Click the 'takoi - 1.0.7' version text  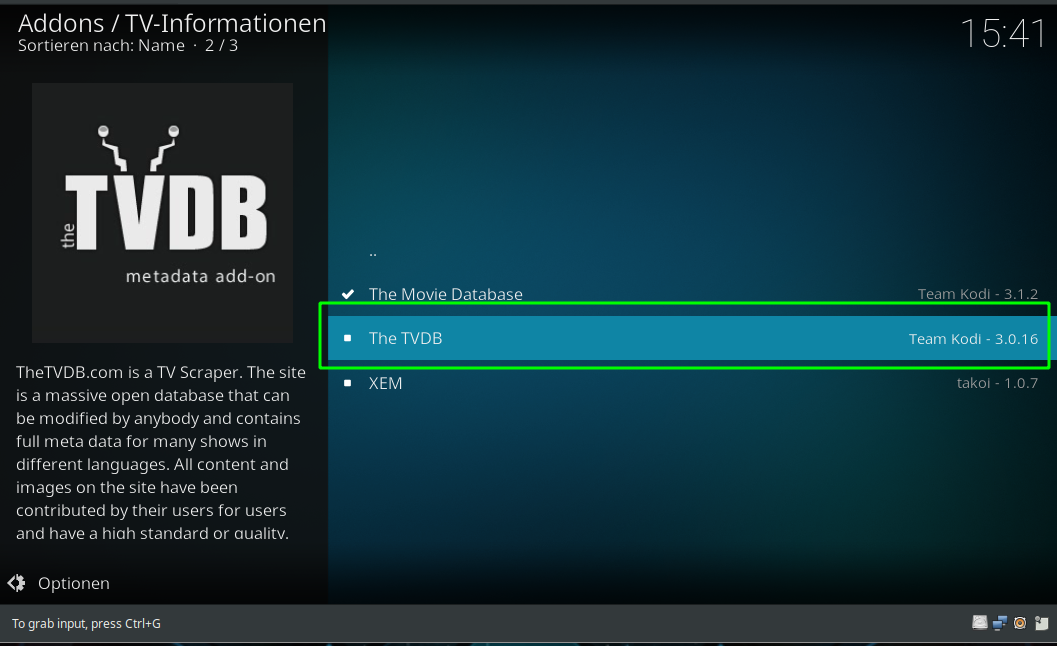click(997, 383)
